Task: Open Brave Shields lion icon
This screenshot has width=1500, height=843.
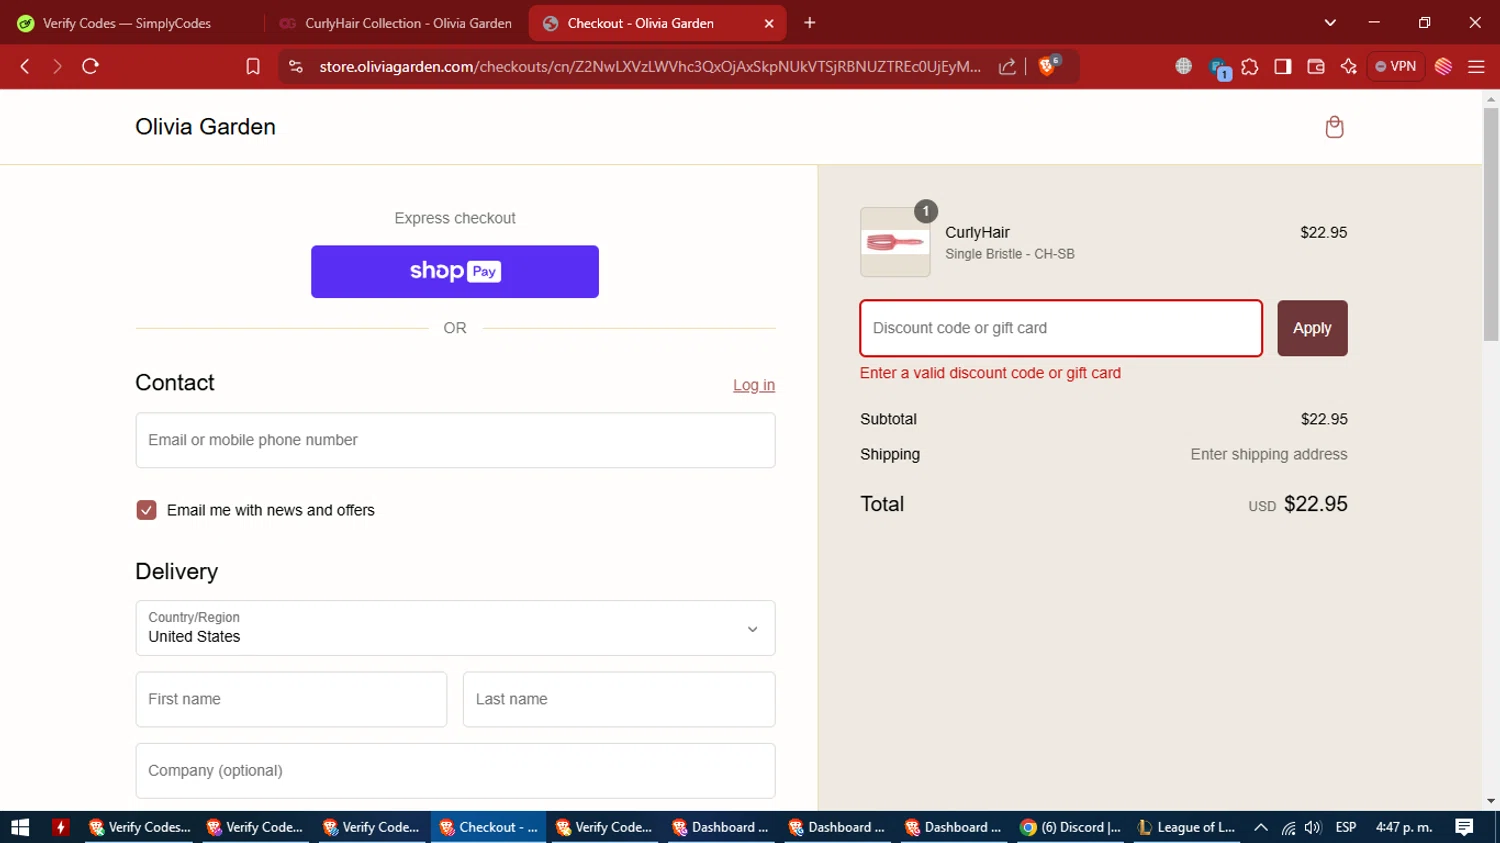Action: click(1048, 66)
